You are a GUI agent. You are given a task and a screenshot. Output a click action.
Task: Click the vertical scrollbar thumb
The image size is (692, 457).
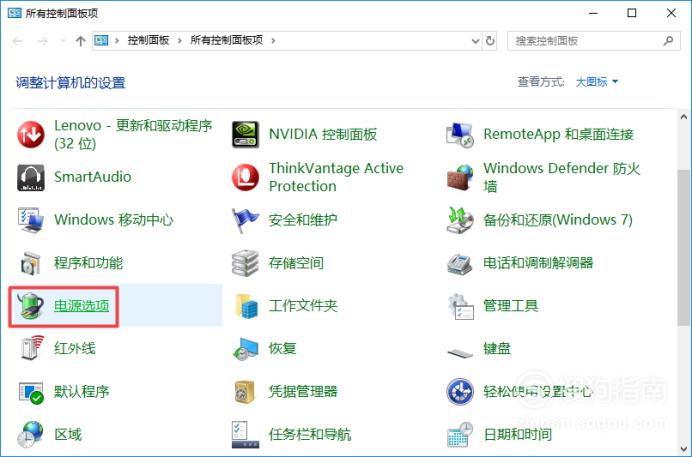(684, 248)
